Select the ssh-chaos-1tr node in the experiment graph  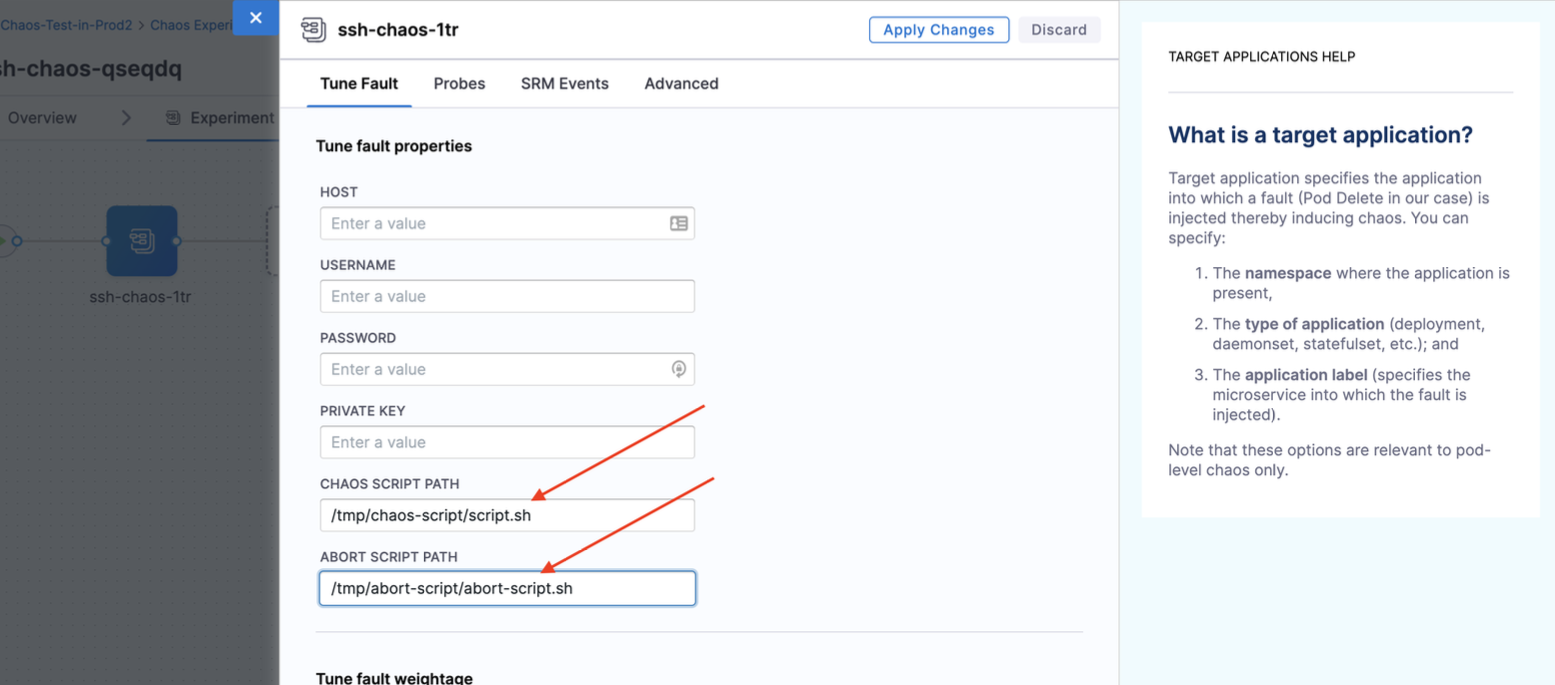coord(141,241)
